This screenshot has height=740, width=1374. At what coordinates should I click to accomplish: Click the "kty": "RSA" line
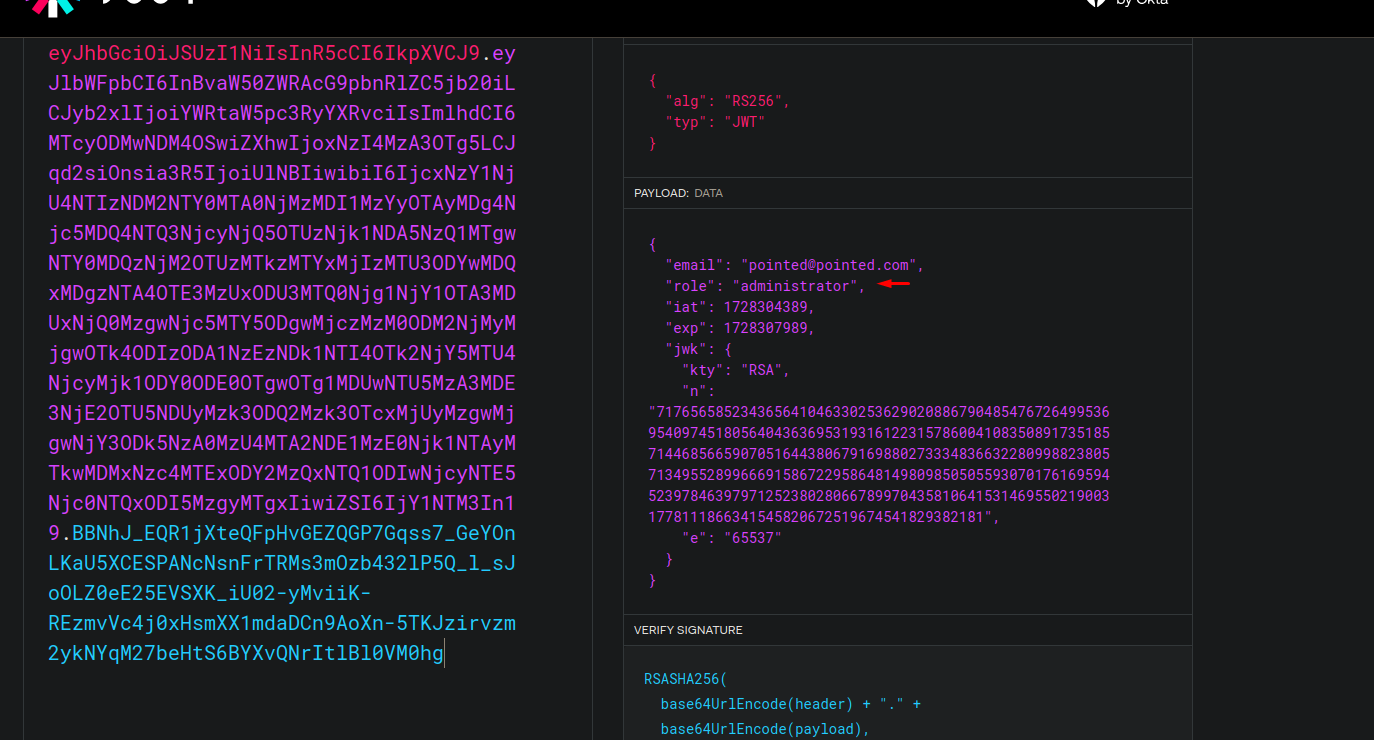click(736, 370)
